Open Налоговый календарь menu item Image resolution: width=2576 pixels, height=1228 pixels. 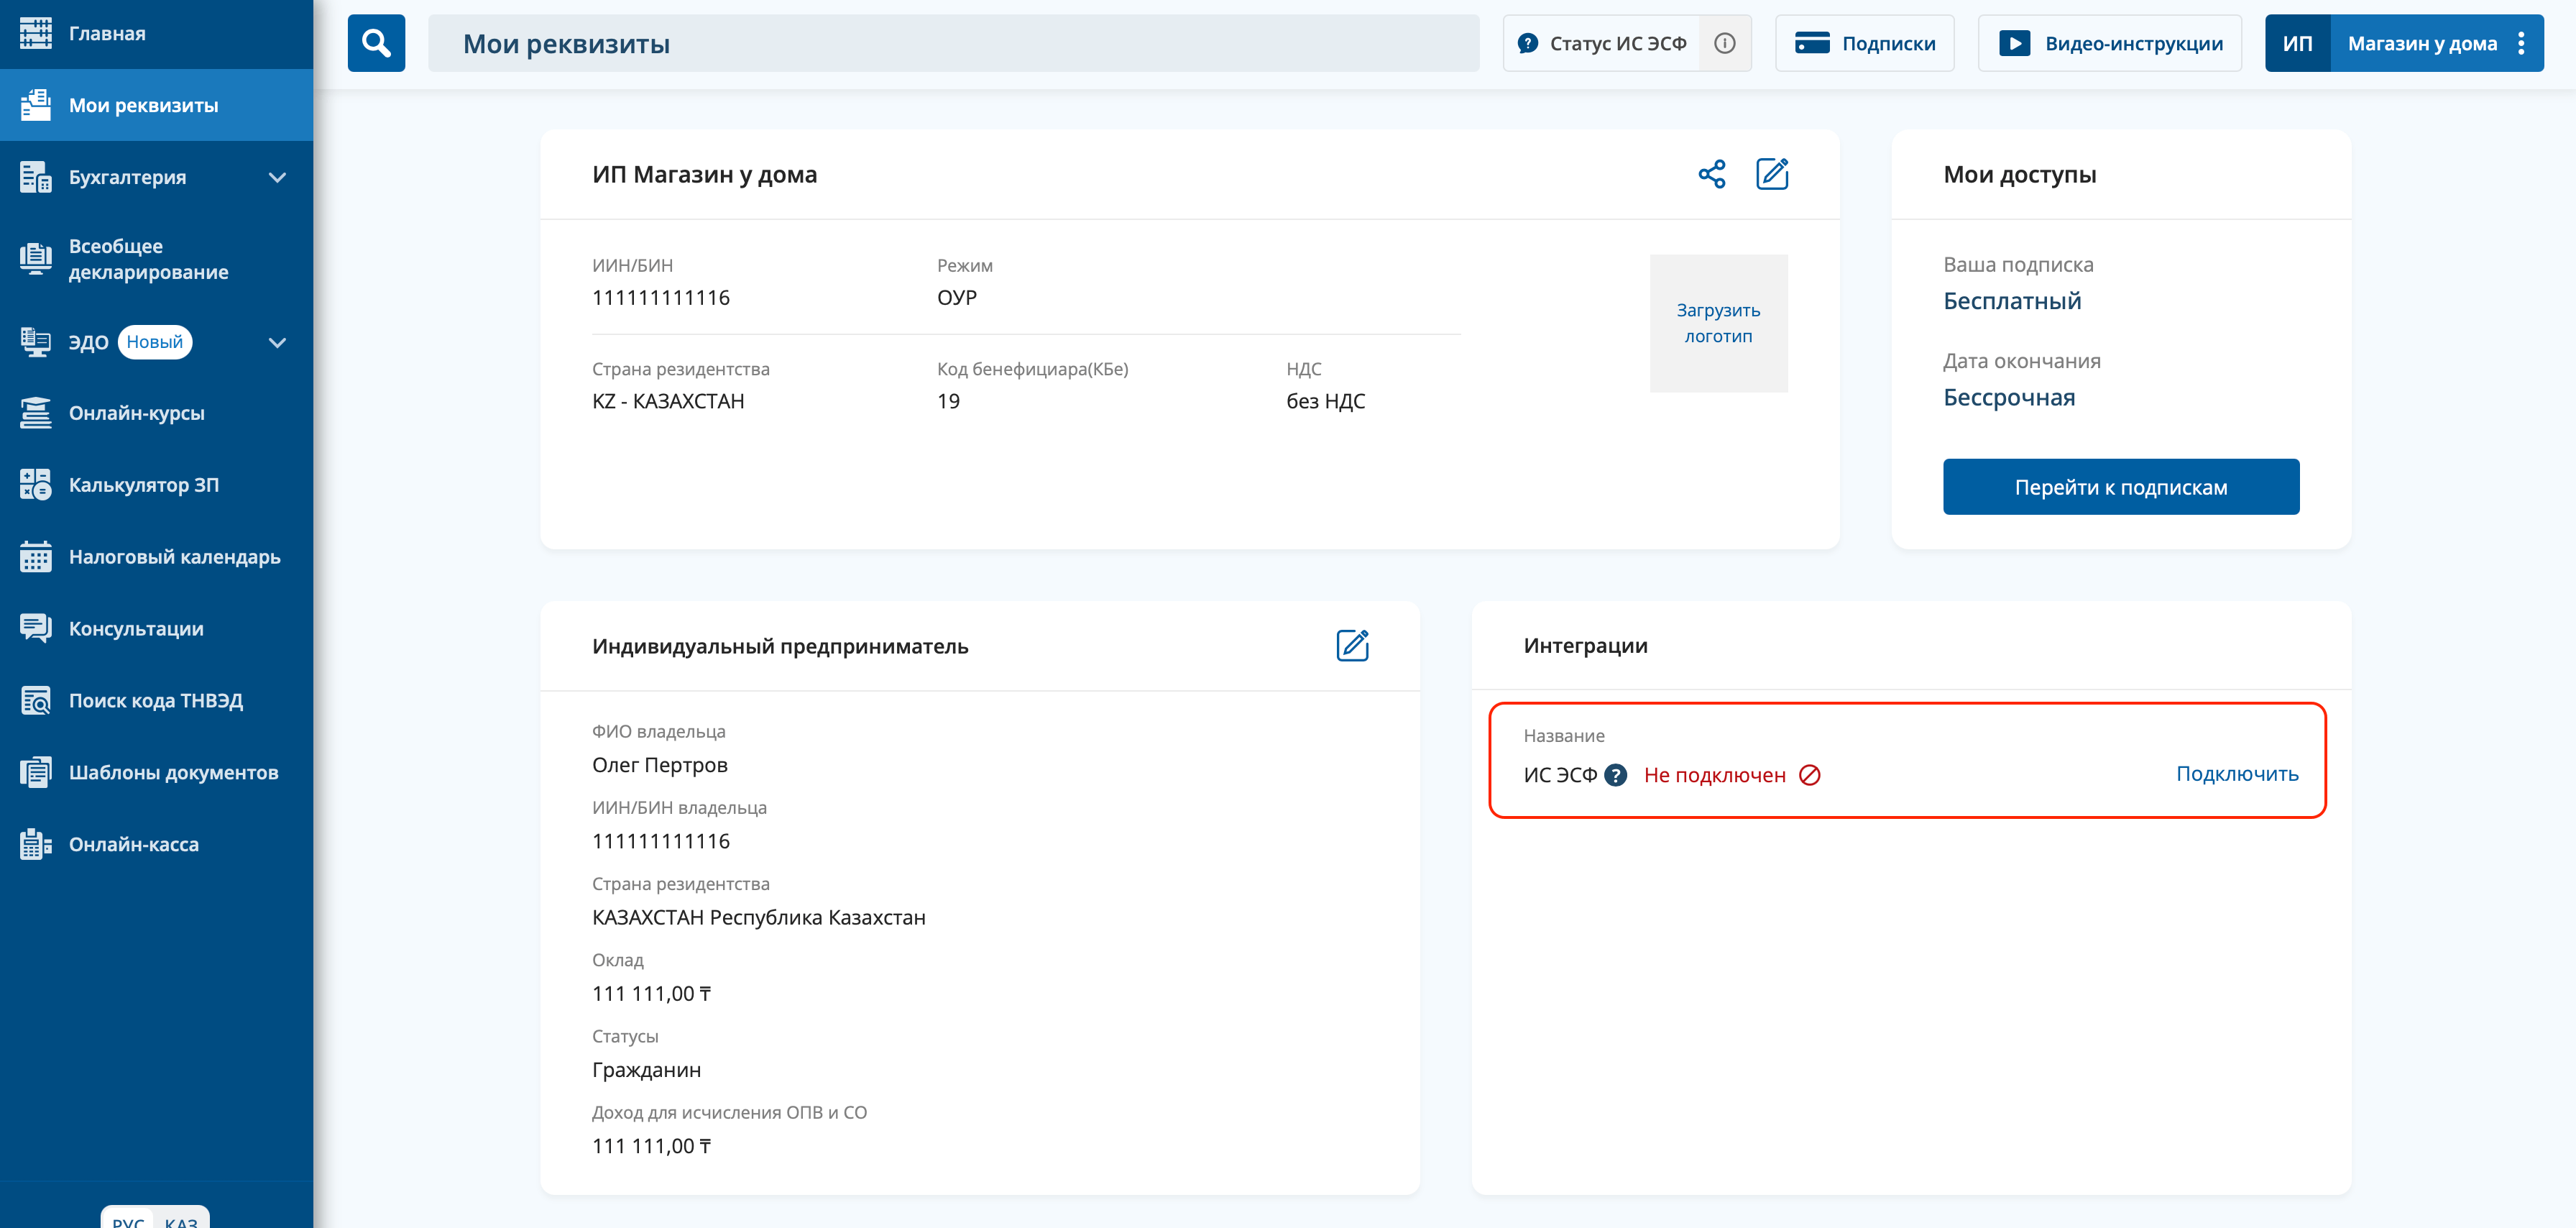tap(174, 557)
